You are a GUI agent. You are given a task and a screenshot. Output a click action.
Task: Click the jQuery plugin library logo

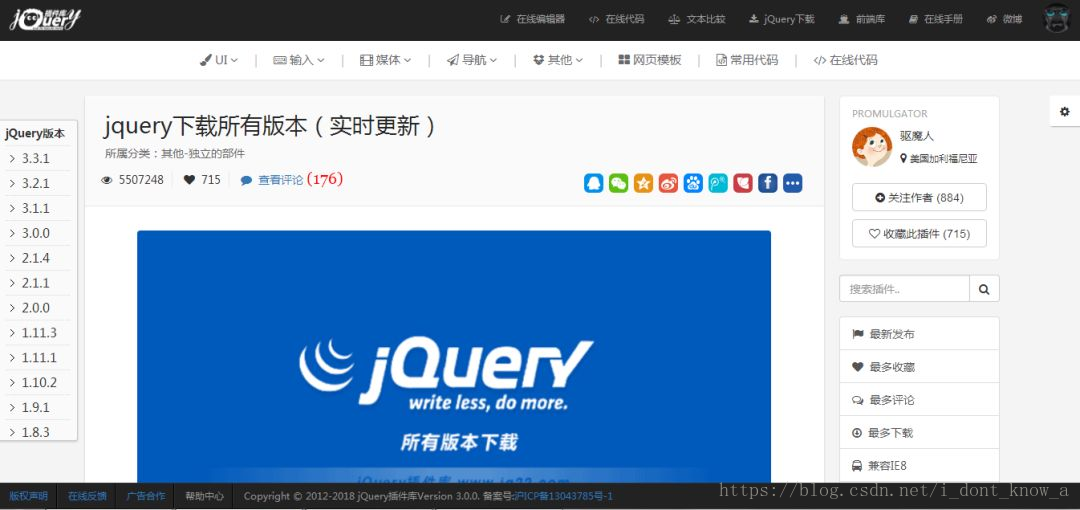45,19
